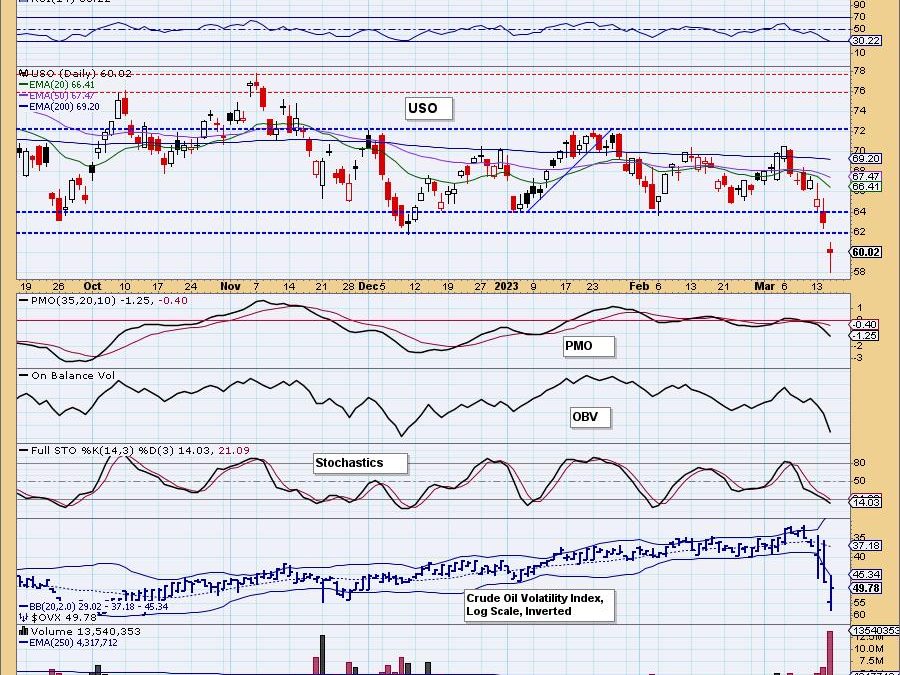Click the Dec date axis label
The image size is (900, 675).
click(x=366, y=286)
